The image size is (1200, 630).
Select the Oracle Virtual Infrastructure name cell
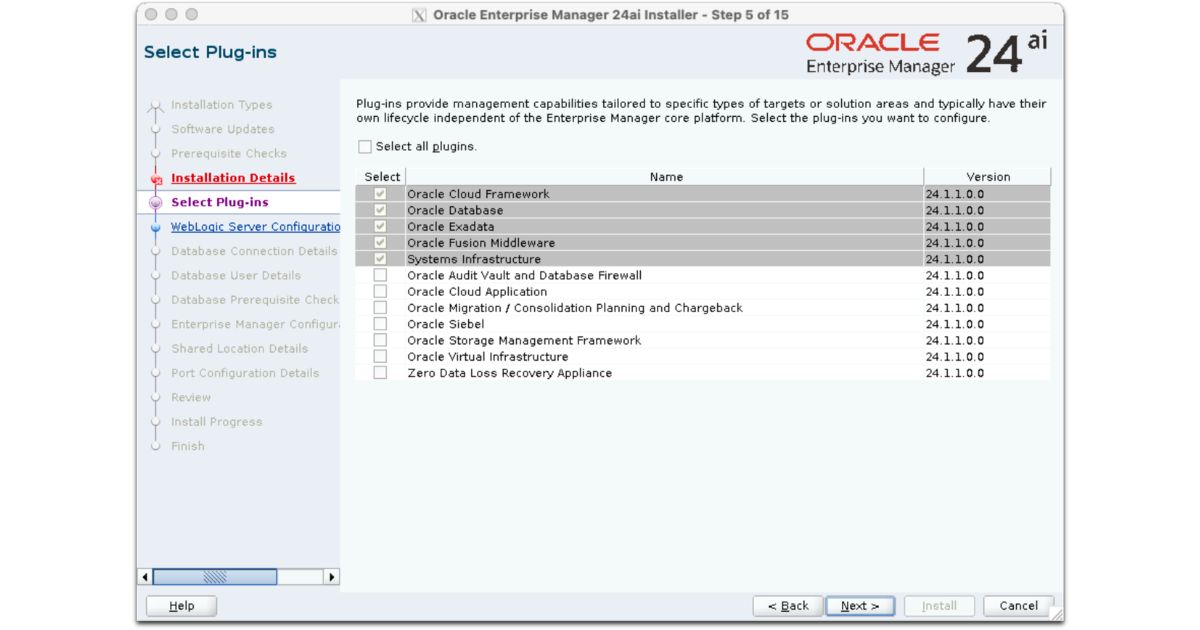pos(665,357)
